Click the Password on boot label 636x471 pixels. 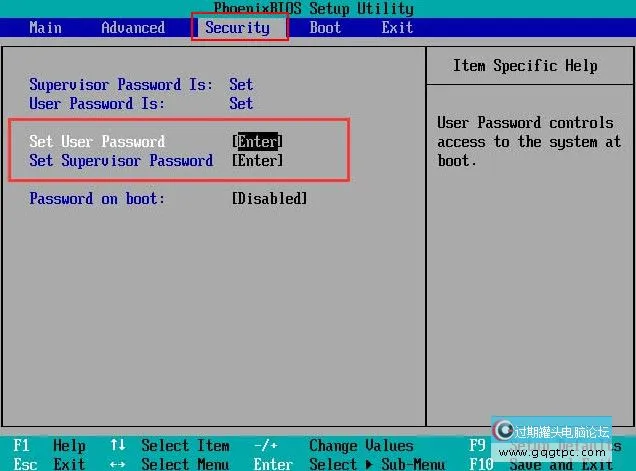[x=97, y=198]
